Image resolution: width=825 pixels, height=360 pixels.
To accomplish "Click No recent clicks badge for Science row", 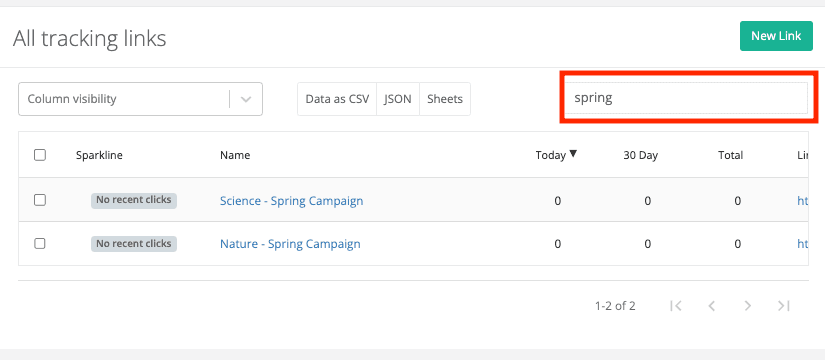I will [x=134, y=200].
